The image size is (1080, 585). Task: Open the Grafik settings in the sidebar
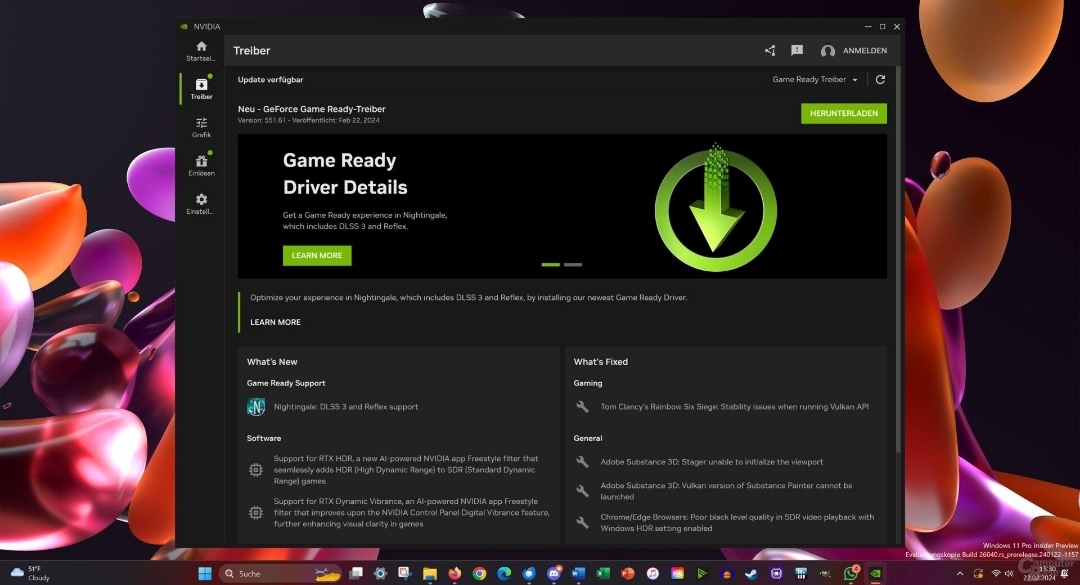coord(201,127)
